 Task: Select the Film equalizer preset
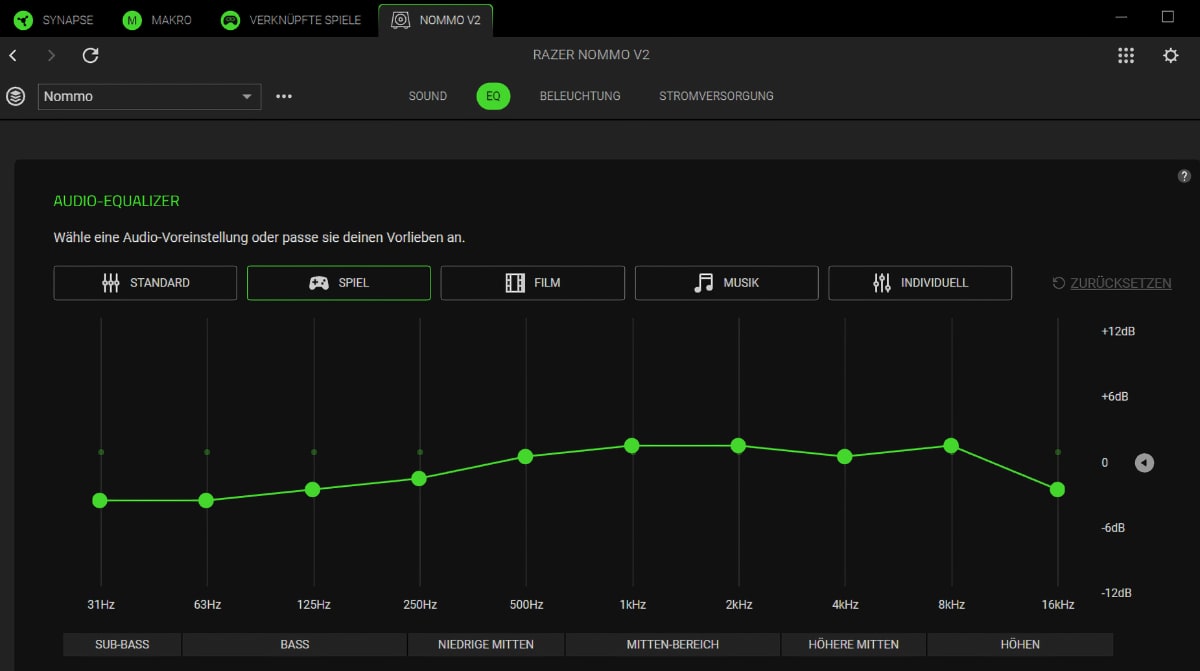pos(532,283)
